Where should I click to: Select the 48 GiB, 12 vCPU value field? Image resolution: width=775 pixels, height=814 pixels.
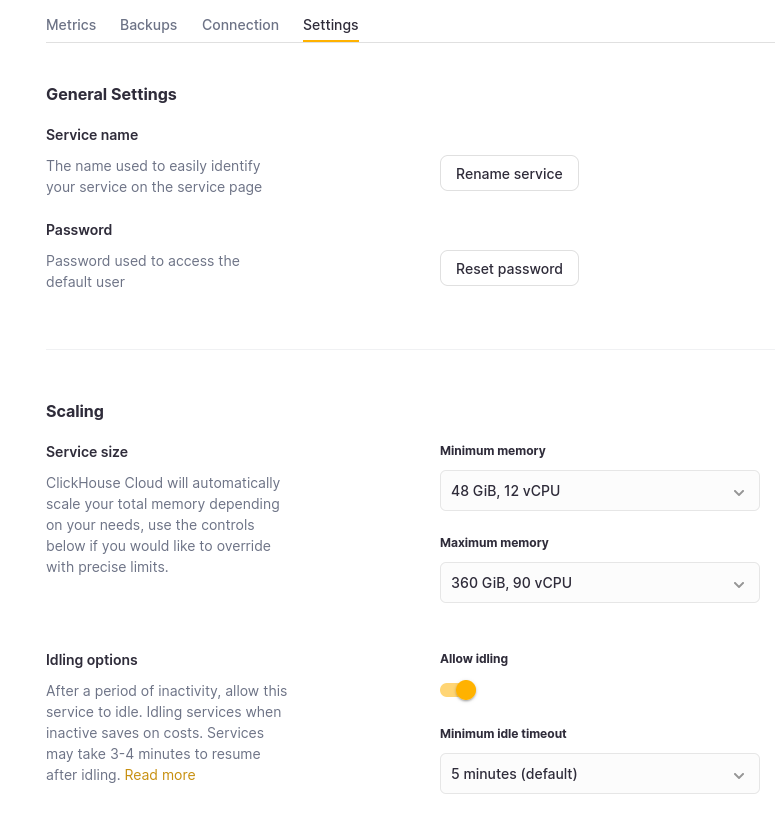[505, 490]
